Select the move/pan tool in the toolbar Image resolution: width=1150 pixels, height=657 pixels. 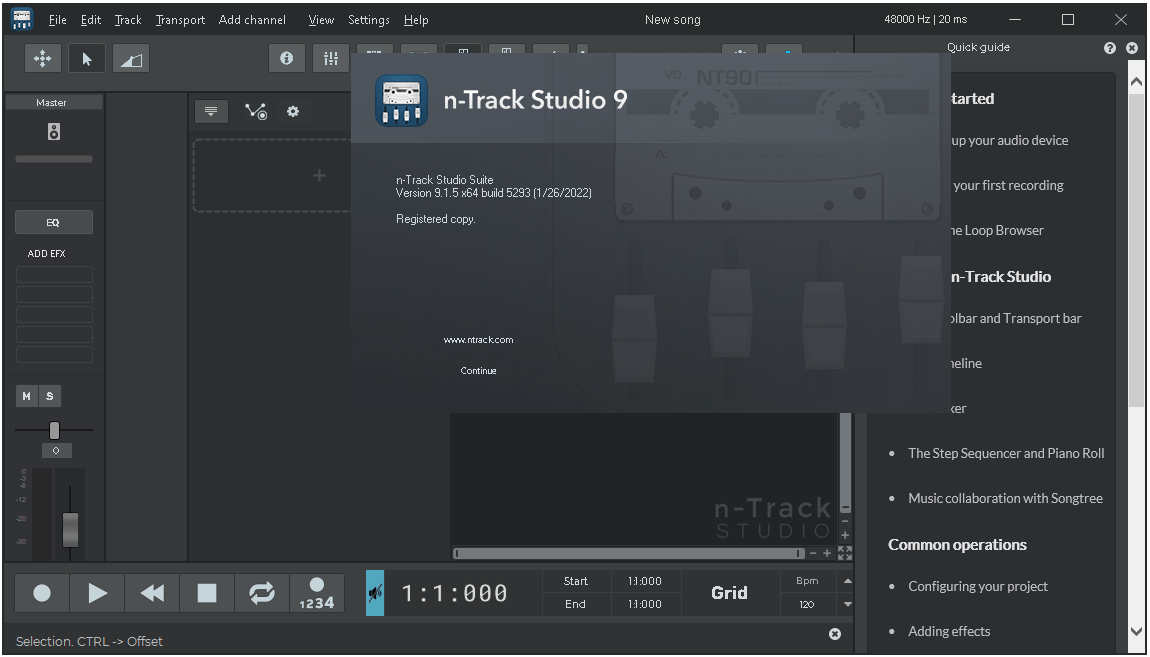[43, 59]
